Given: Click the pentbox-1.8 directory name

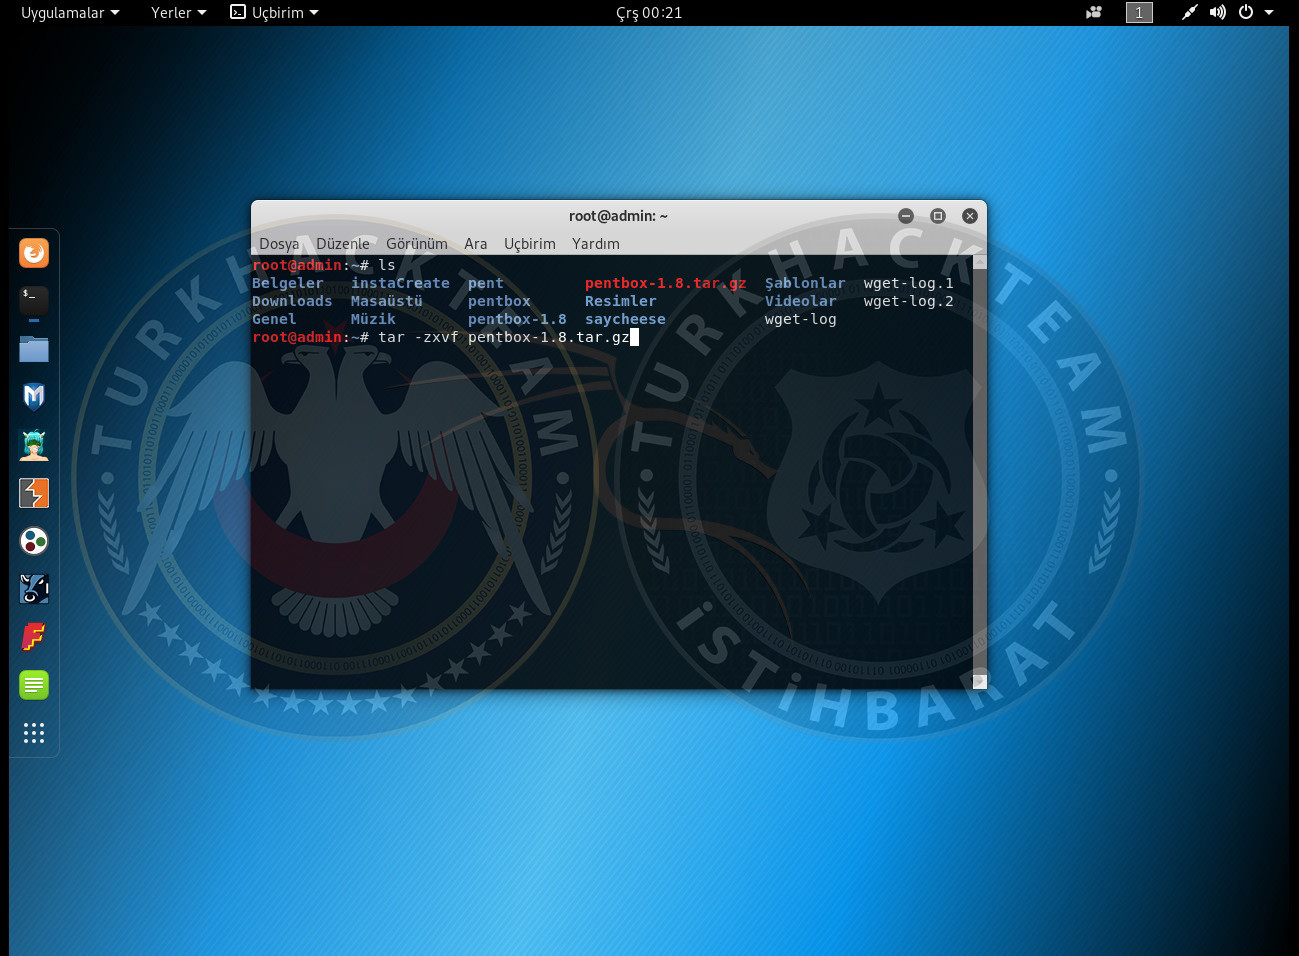Looking at the screenshot, I should pyautogui.click(x=517, y=319).
